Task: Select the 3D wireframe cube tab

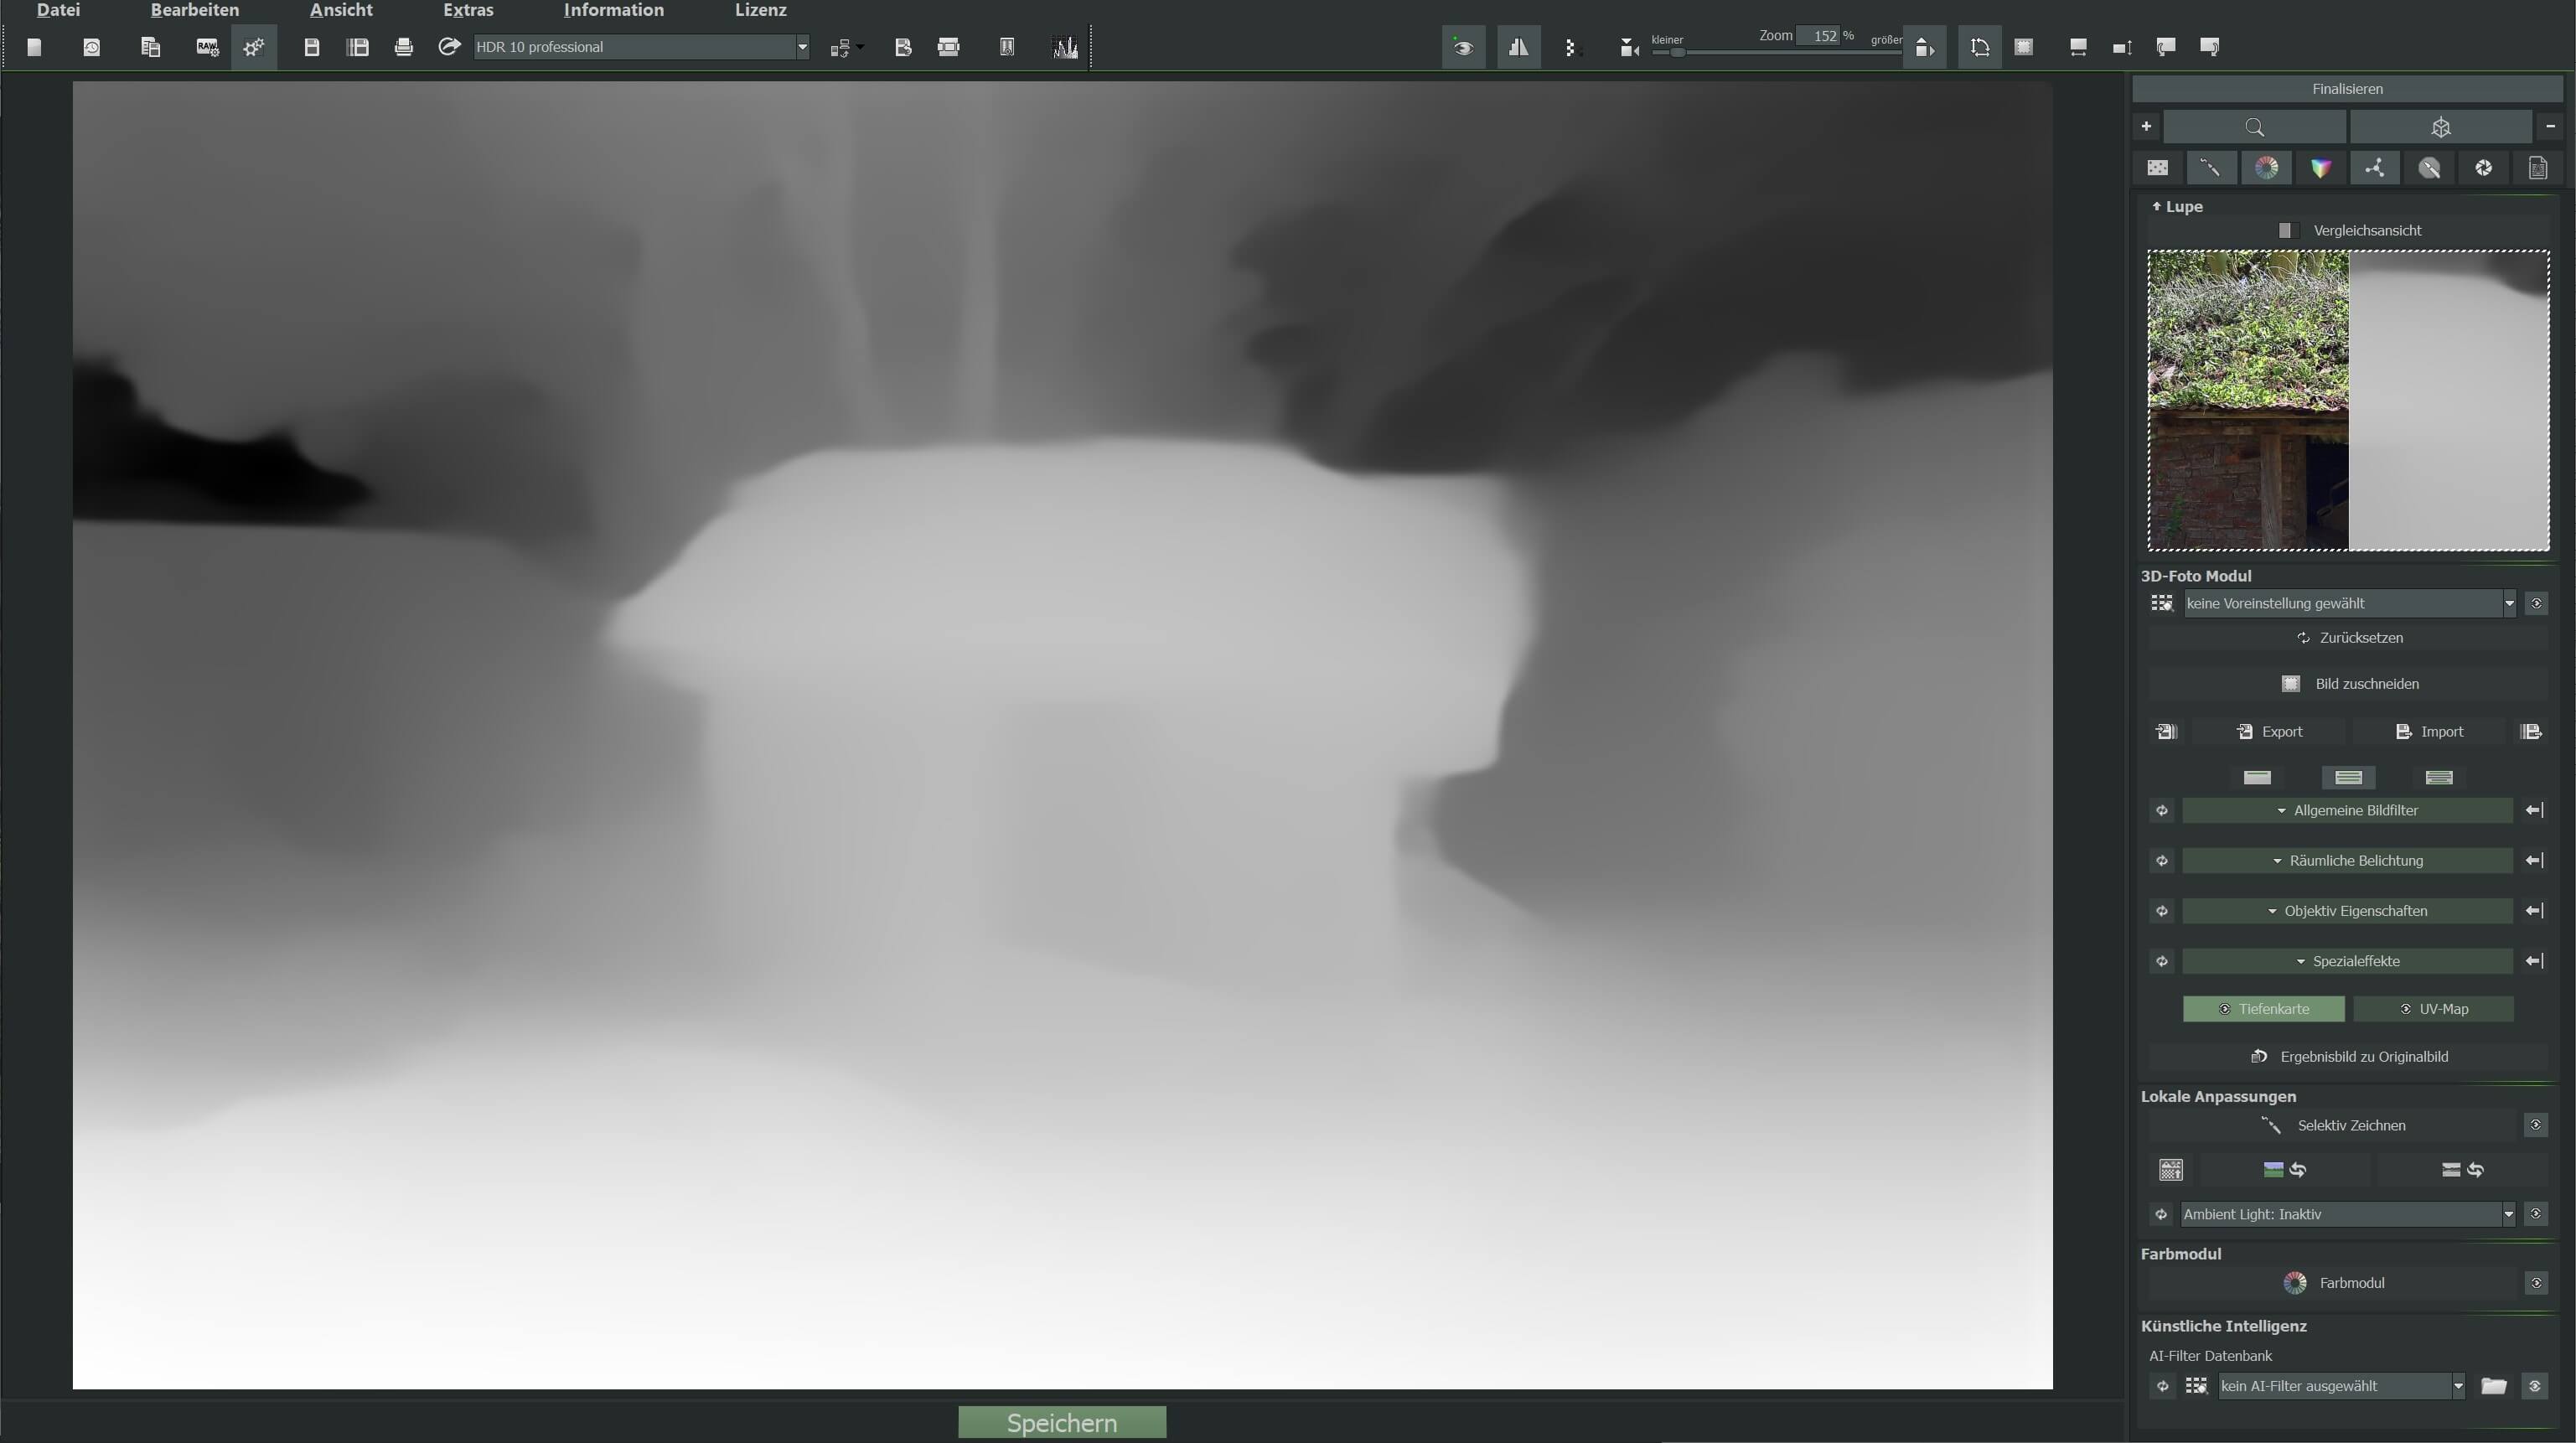Action: click(2440, 127)
